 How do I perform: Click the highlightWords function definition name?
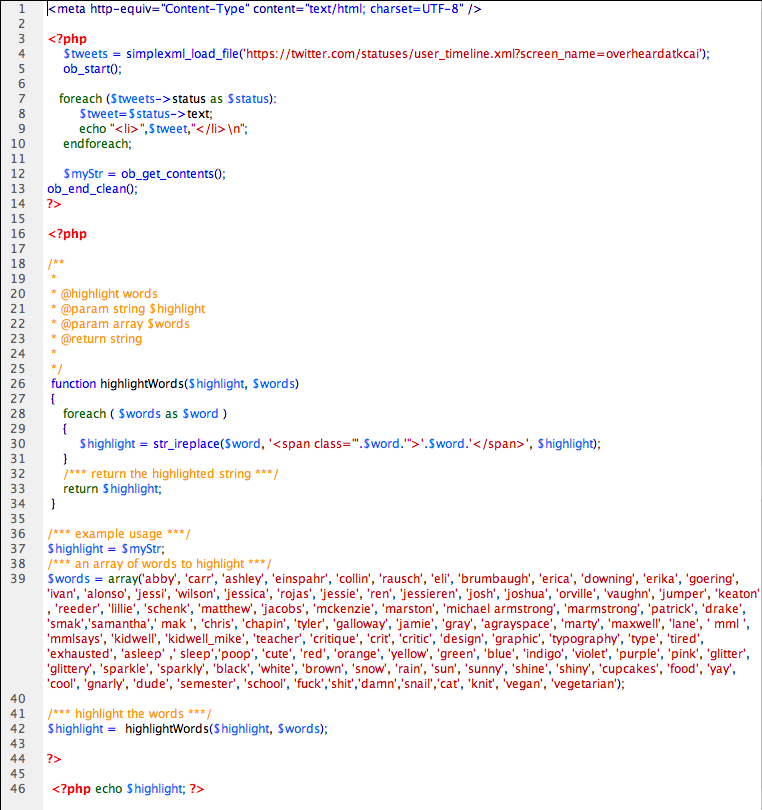(142, 384)
